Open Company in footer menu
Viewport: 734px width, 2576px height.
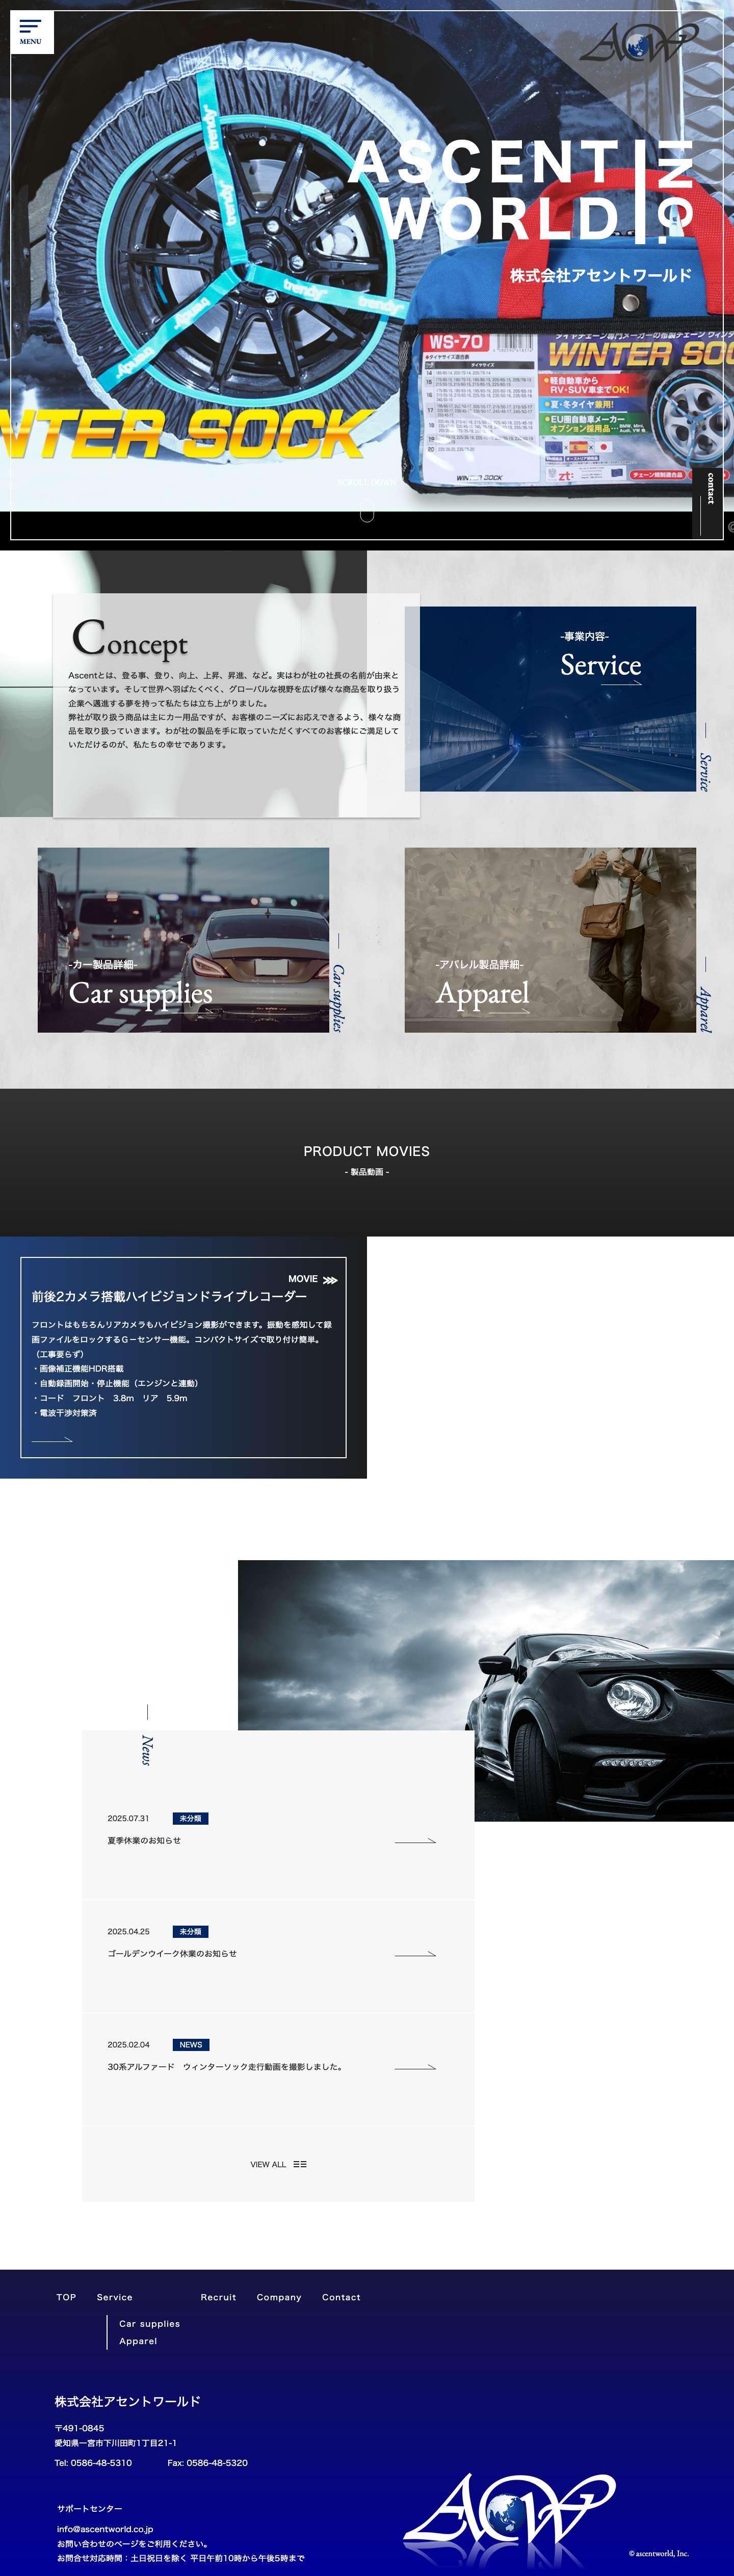click(x=279, y=2297)
